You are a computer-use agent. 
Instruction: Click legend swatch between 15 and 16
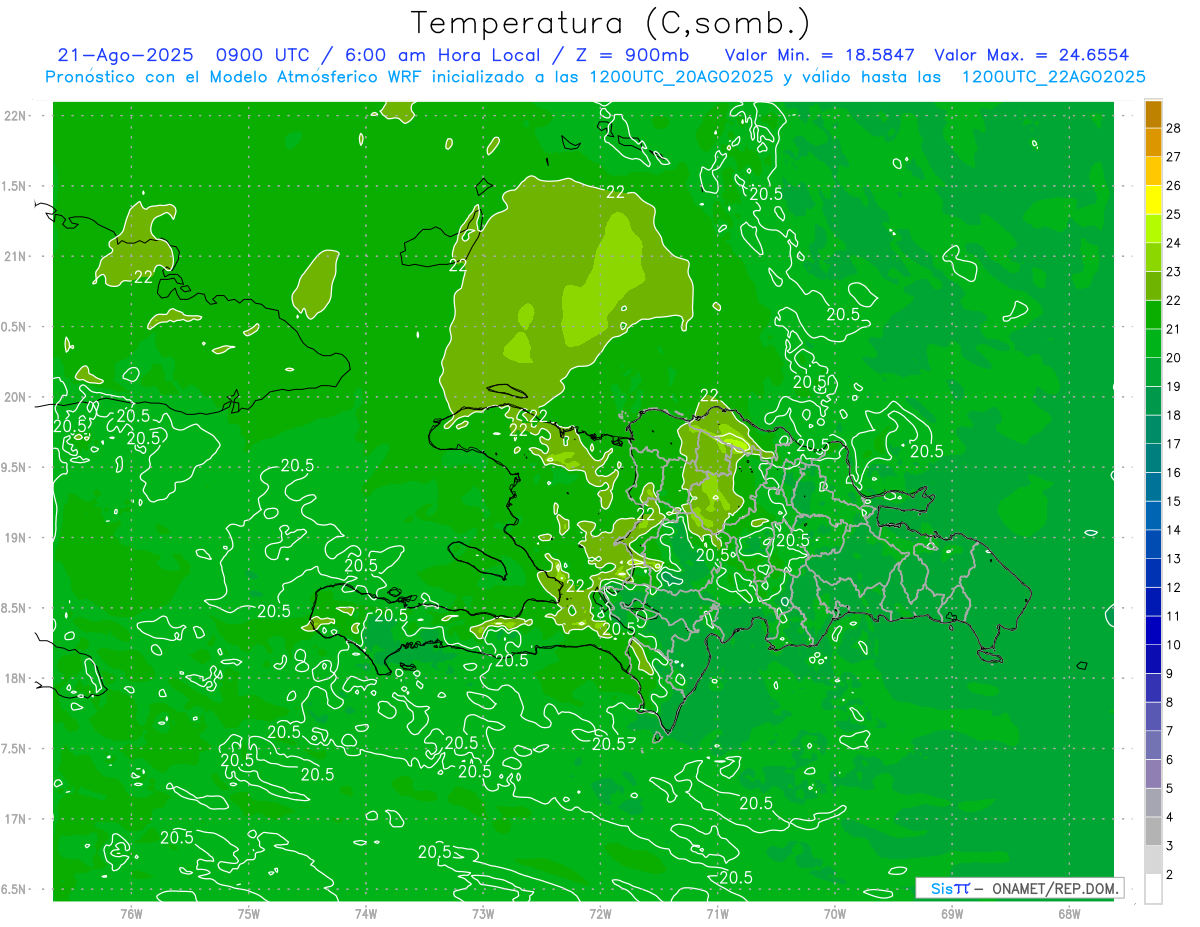coord(1153,487)
